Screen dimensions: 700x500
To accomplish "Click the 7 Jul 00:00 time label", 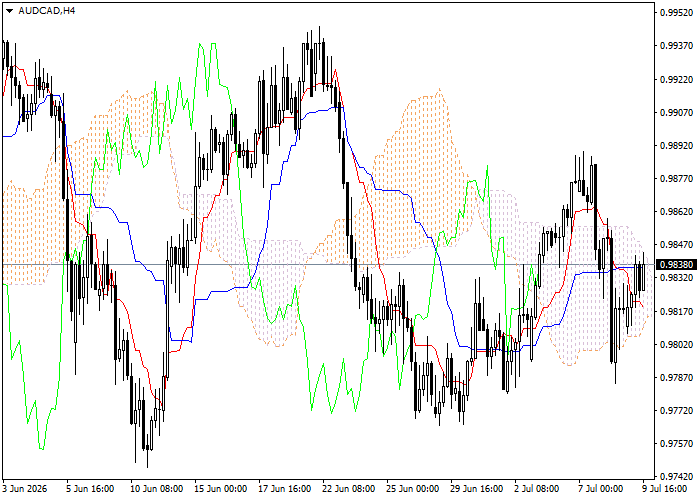I will point(601,489).
